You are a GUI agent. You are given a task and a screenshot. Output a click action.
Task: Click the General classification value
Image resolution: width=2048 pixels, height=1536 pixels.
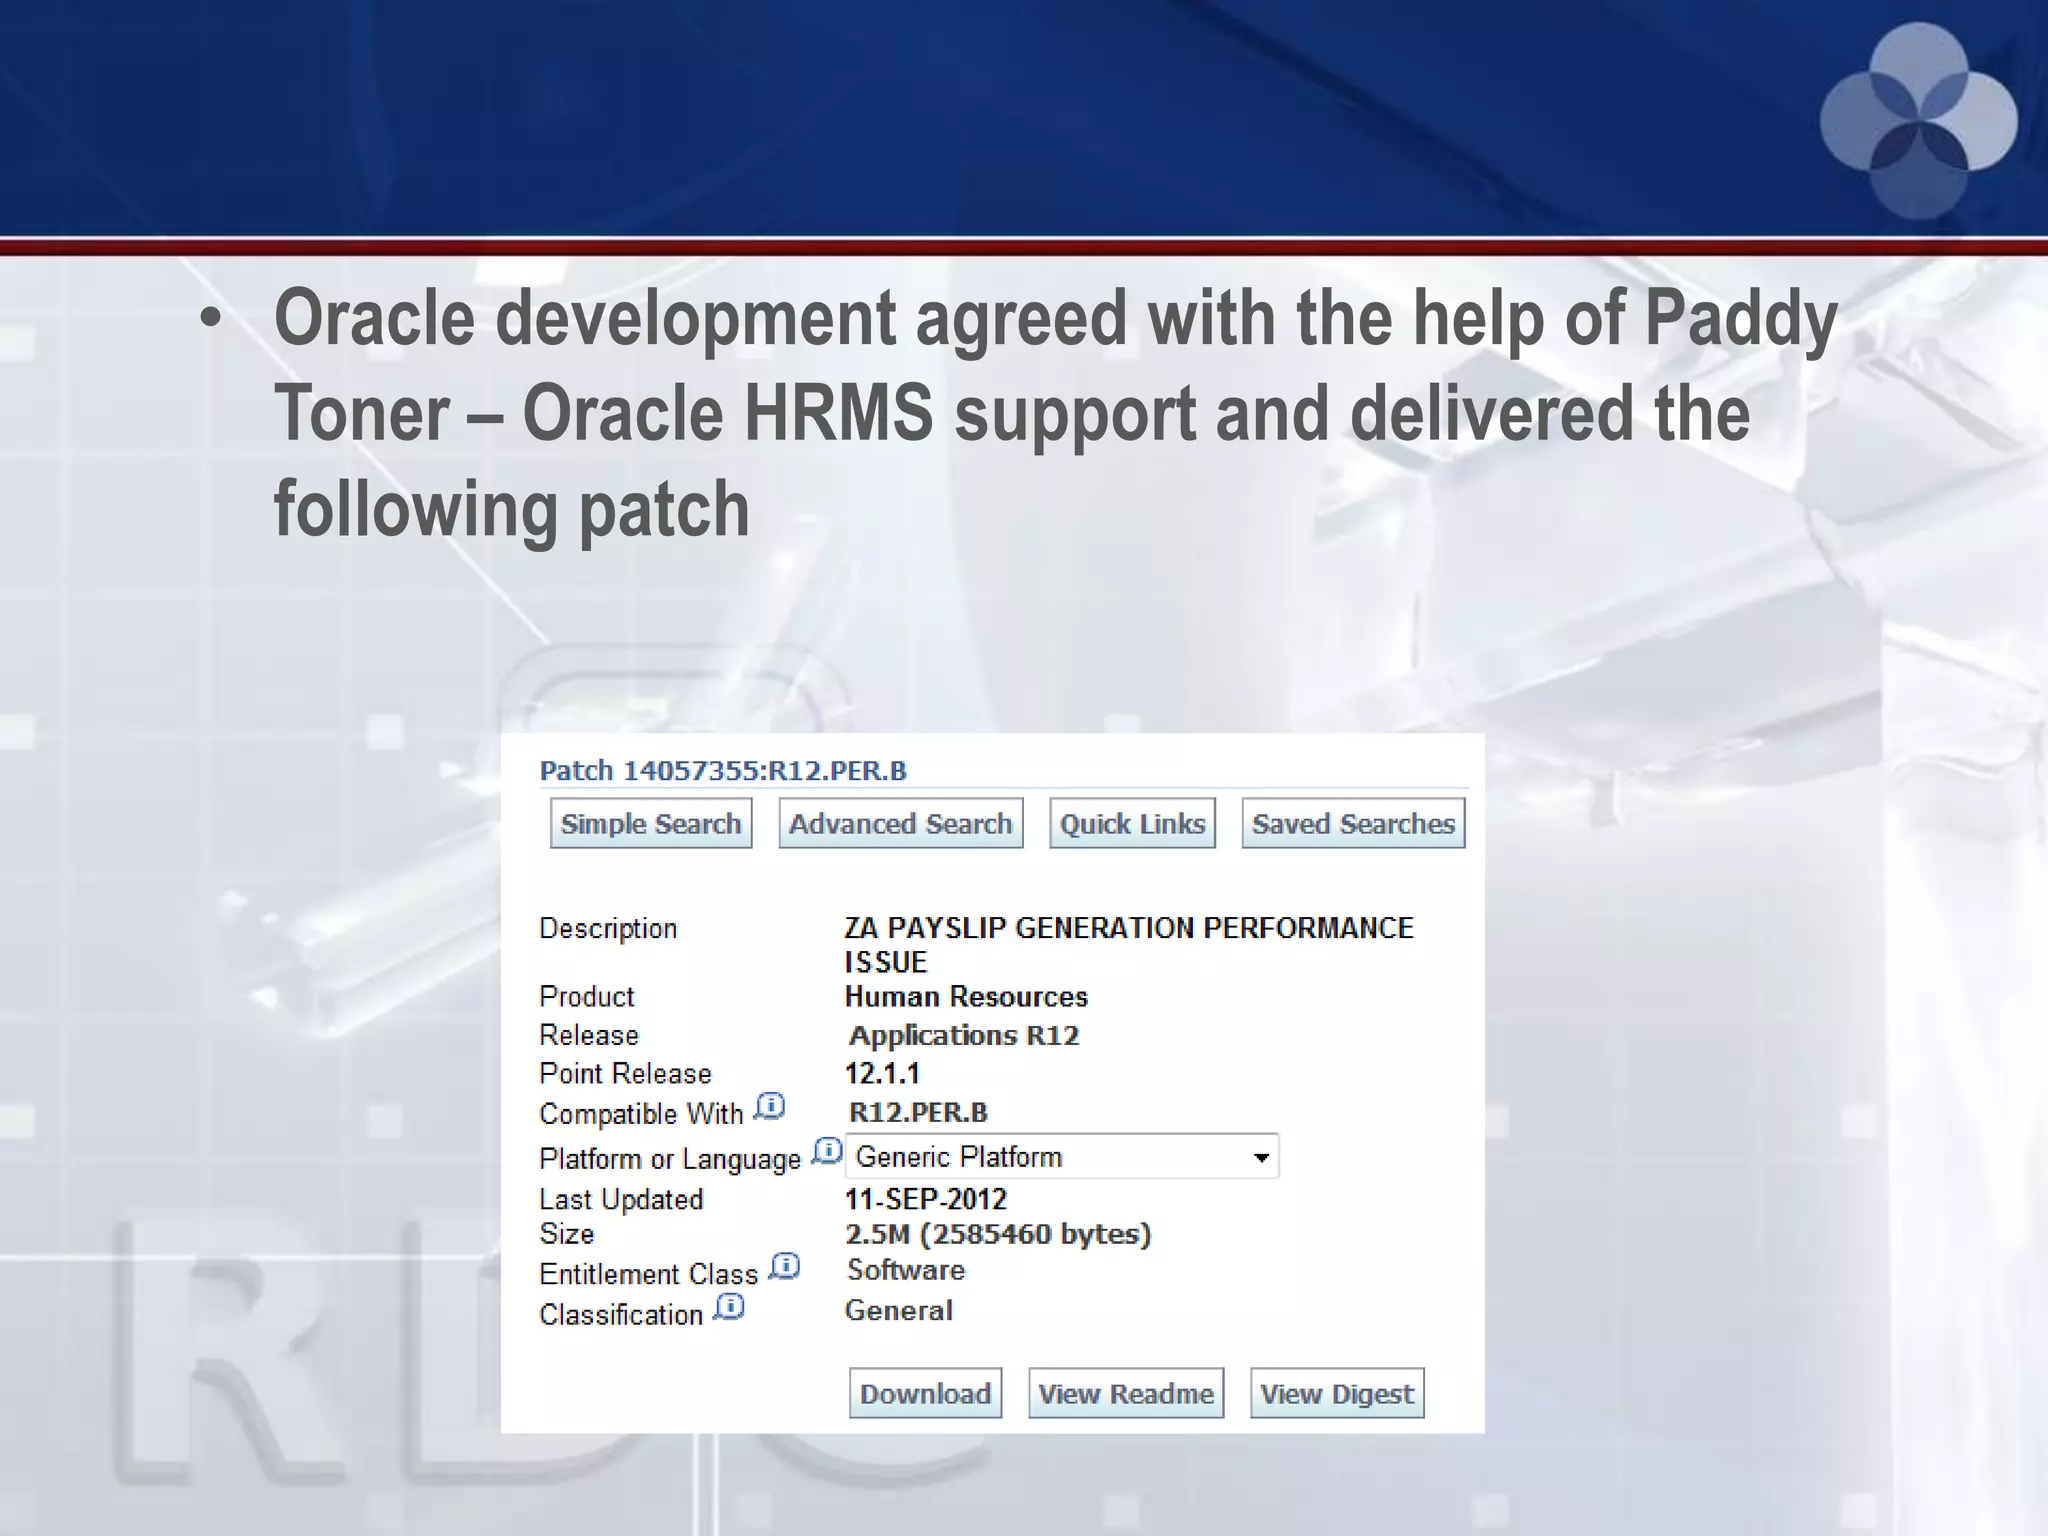(899, 1310)
